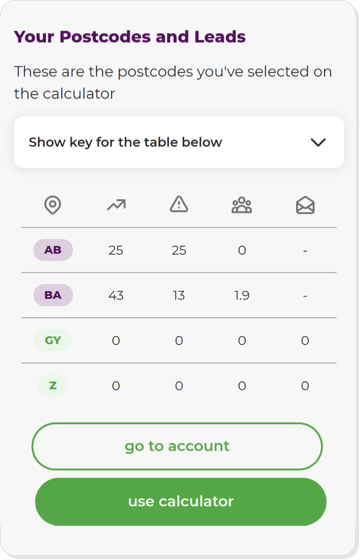Click the 1.9 value in BA row

[242, 296]
